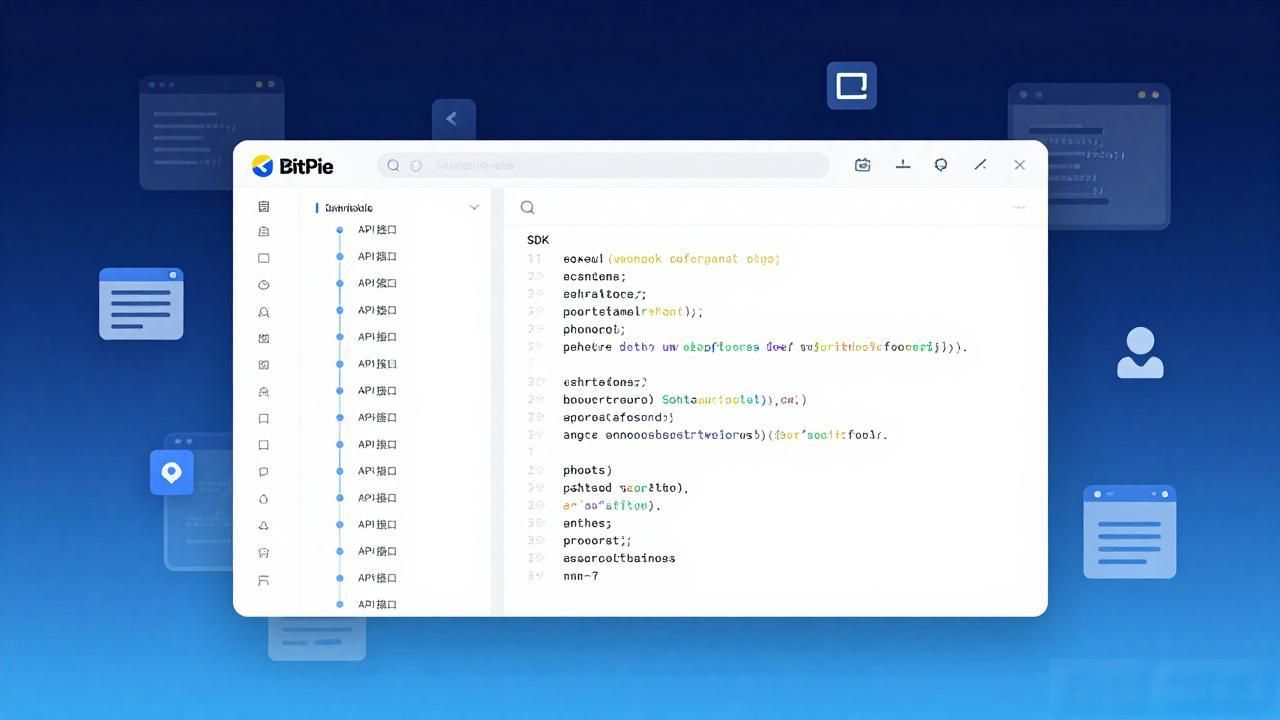
Task: Click the back arrow tile above the window
Action: click(x=453, y=119)
